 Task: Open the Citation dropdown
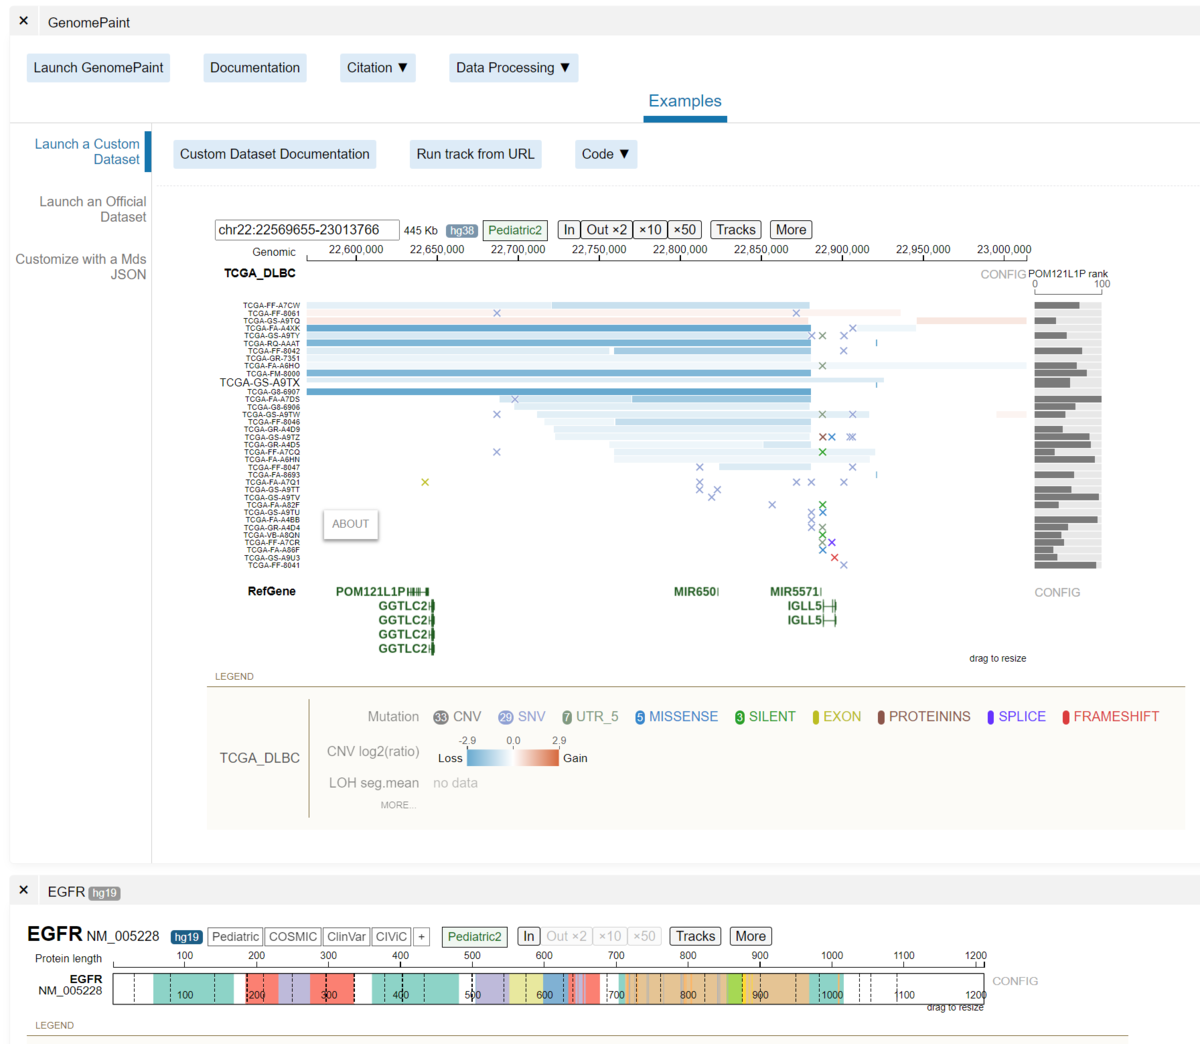[x=377, y=68]
